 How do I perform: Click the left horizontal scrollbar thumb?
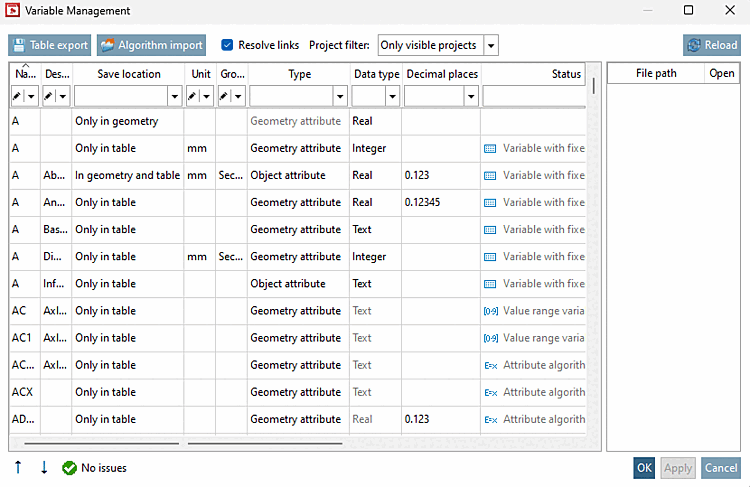coord(101,443)
